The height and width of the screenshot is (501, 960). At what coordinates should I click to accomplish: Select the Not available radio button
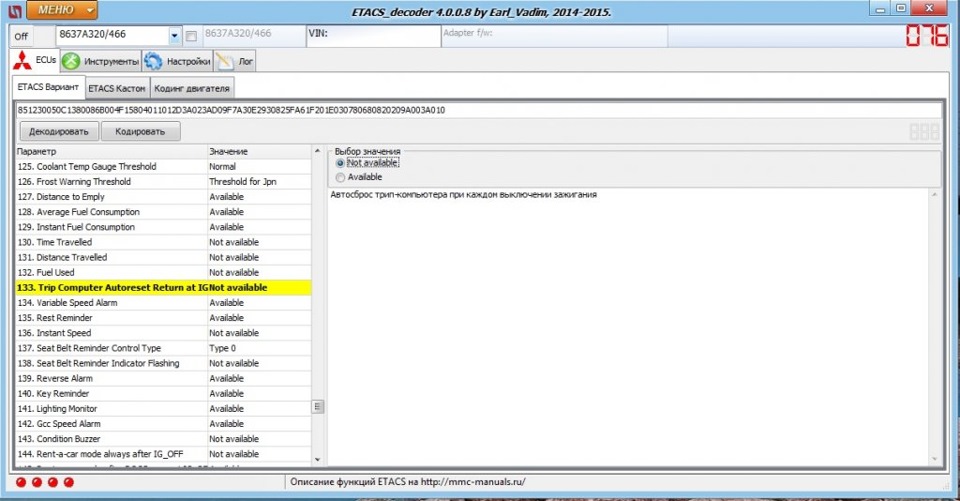[x=367, y=163]
